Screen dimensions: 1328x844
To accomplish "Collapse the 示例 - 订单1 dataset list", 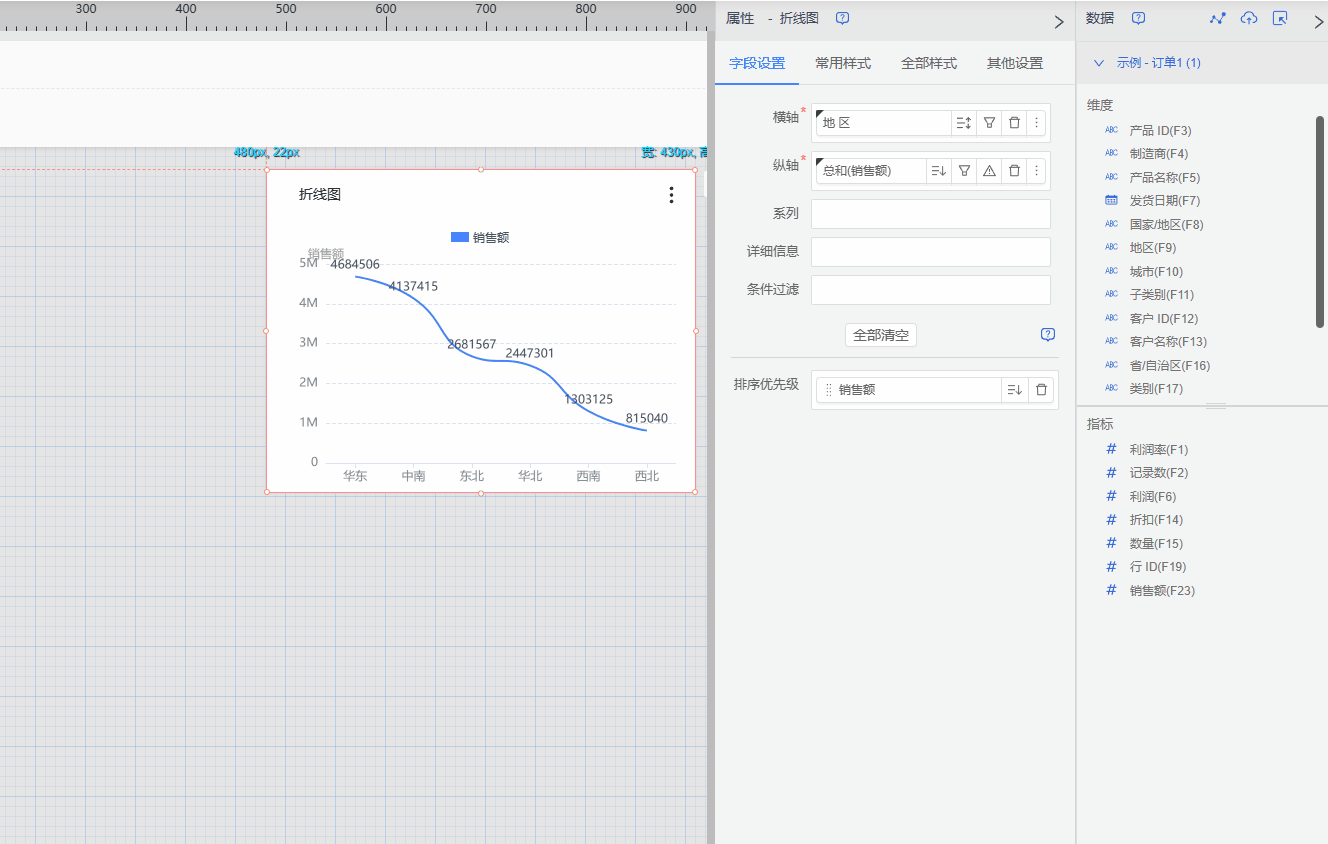I will (x=1099, y=63).
